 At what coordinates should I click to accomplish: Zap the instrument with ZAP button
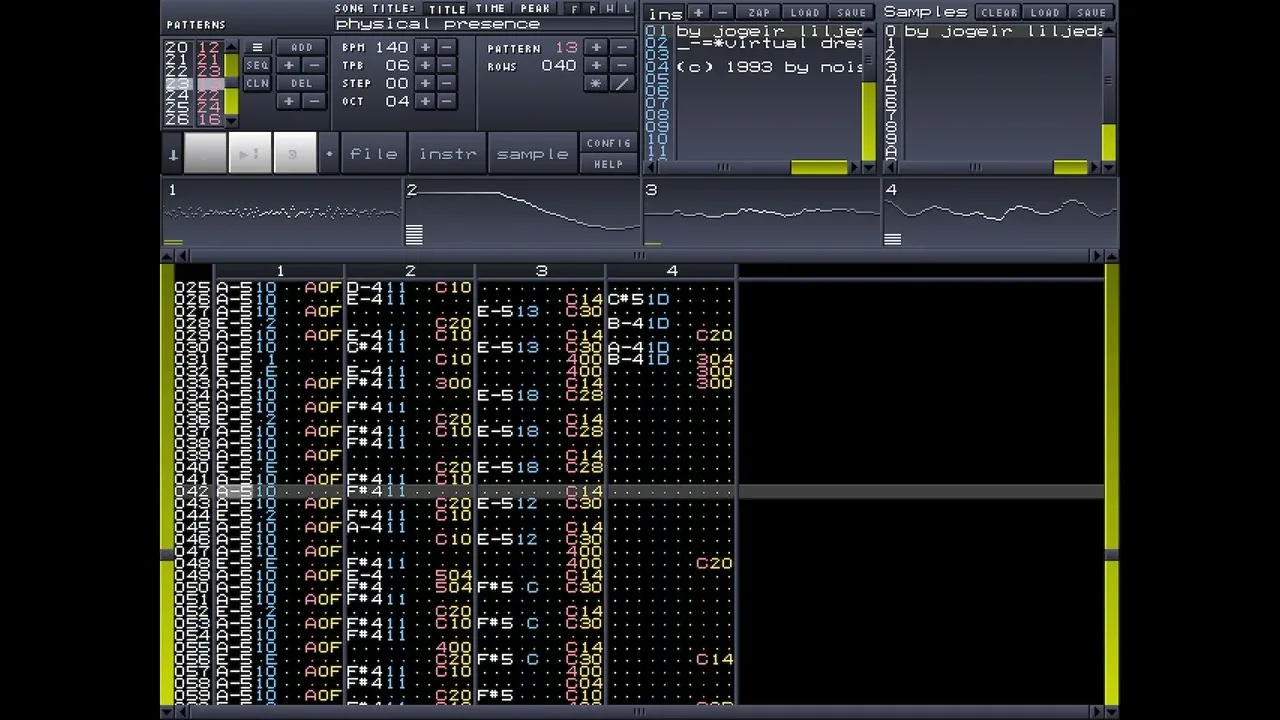760,13
